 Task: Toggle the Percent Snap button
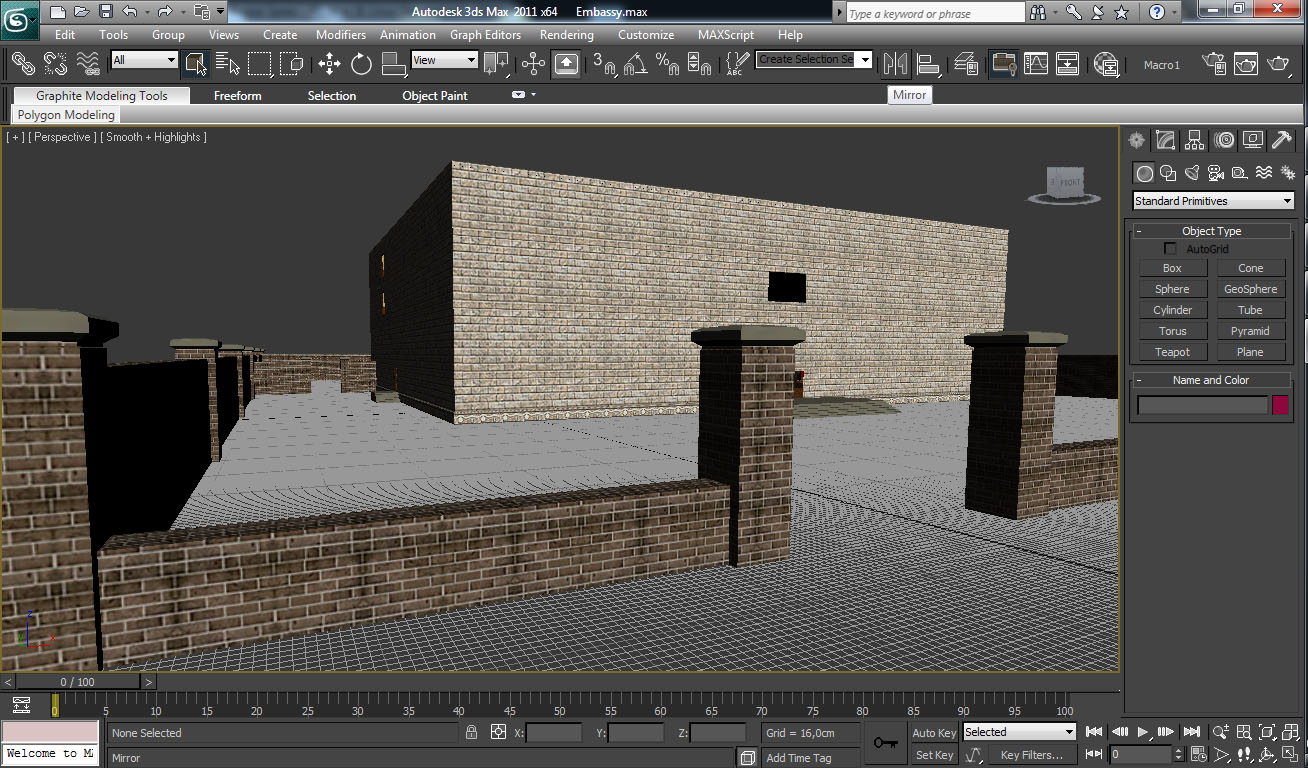coord(667,64)
